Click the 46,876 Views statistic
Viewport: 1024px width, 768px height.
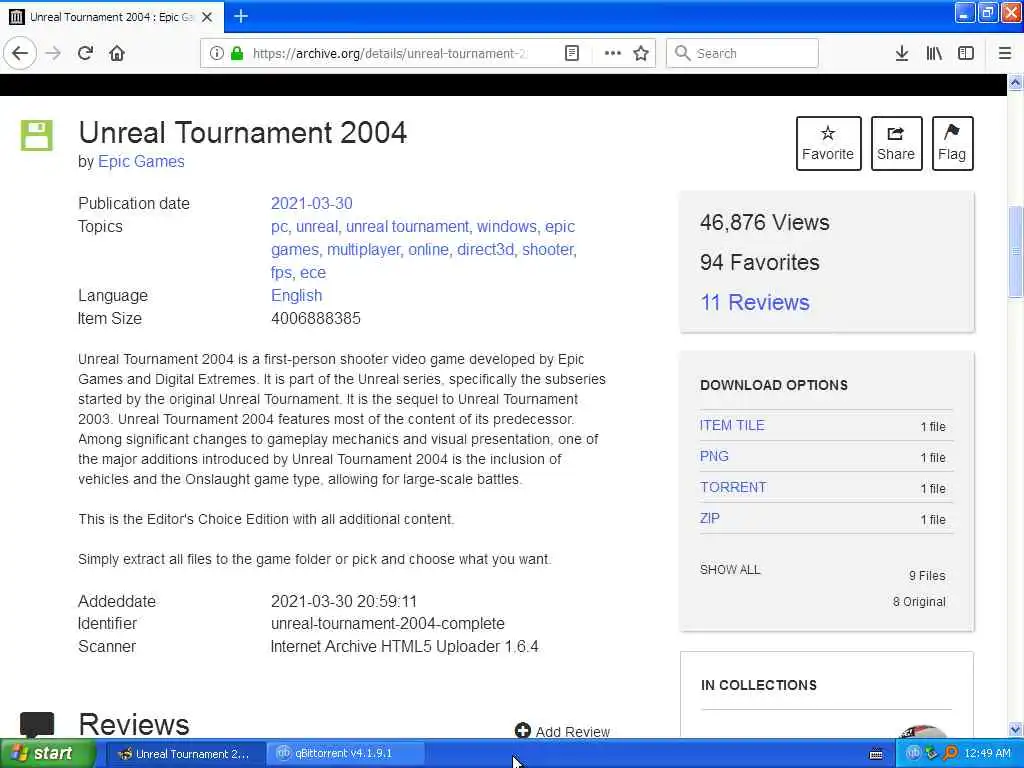click(x=764, y=222)
